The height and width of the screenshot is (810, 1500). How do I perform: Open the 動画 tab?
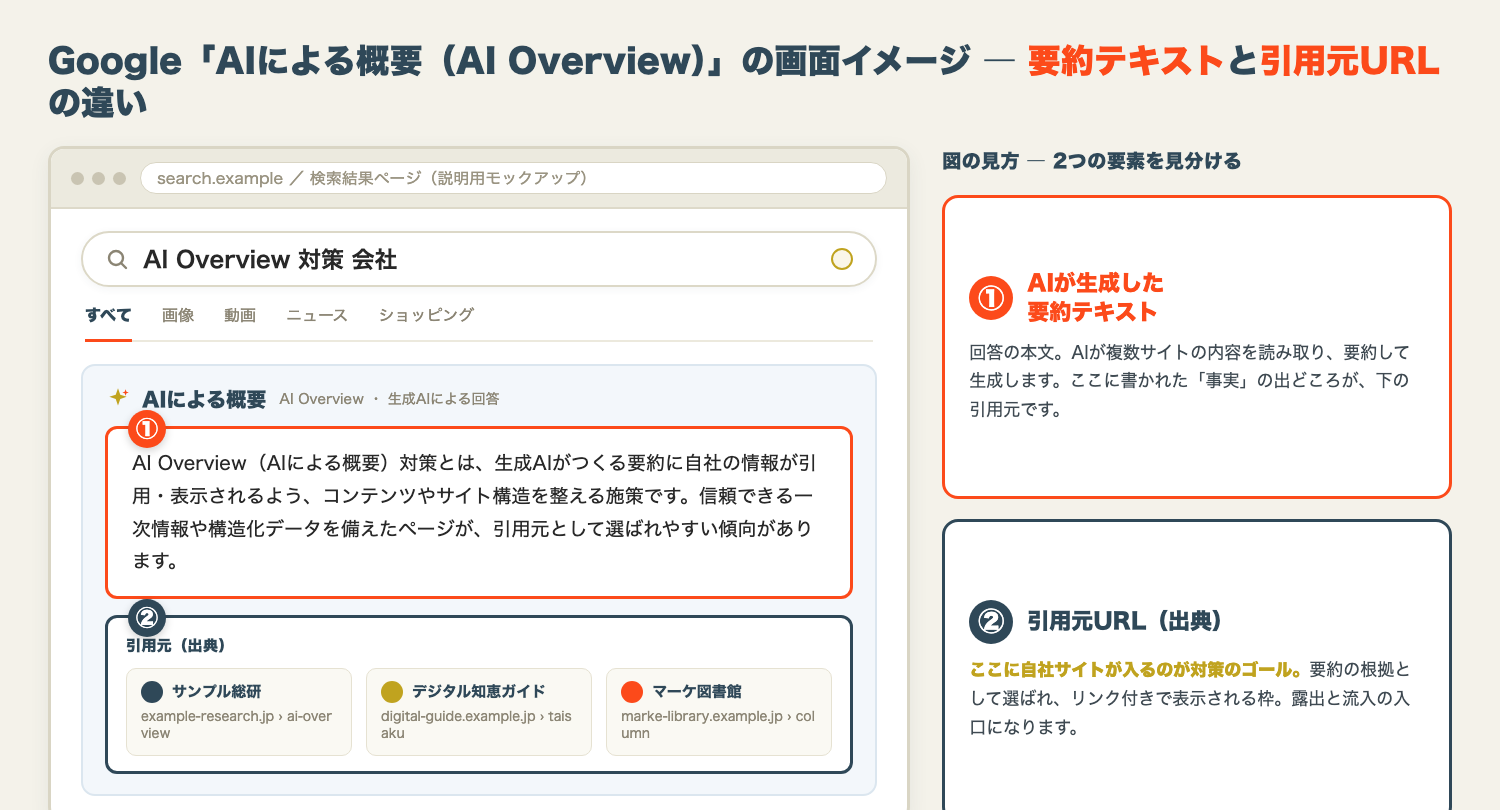[240, 315]
